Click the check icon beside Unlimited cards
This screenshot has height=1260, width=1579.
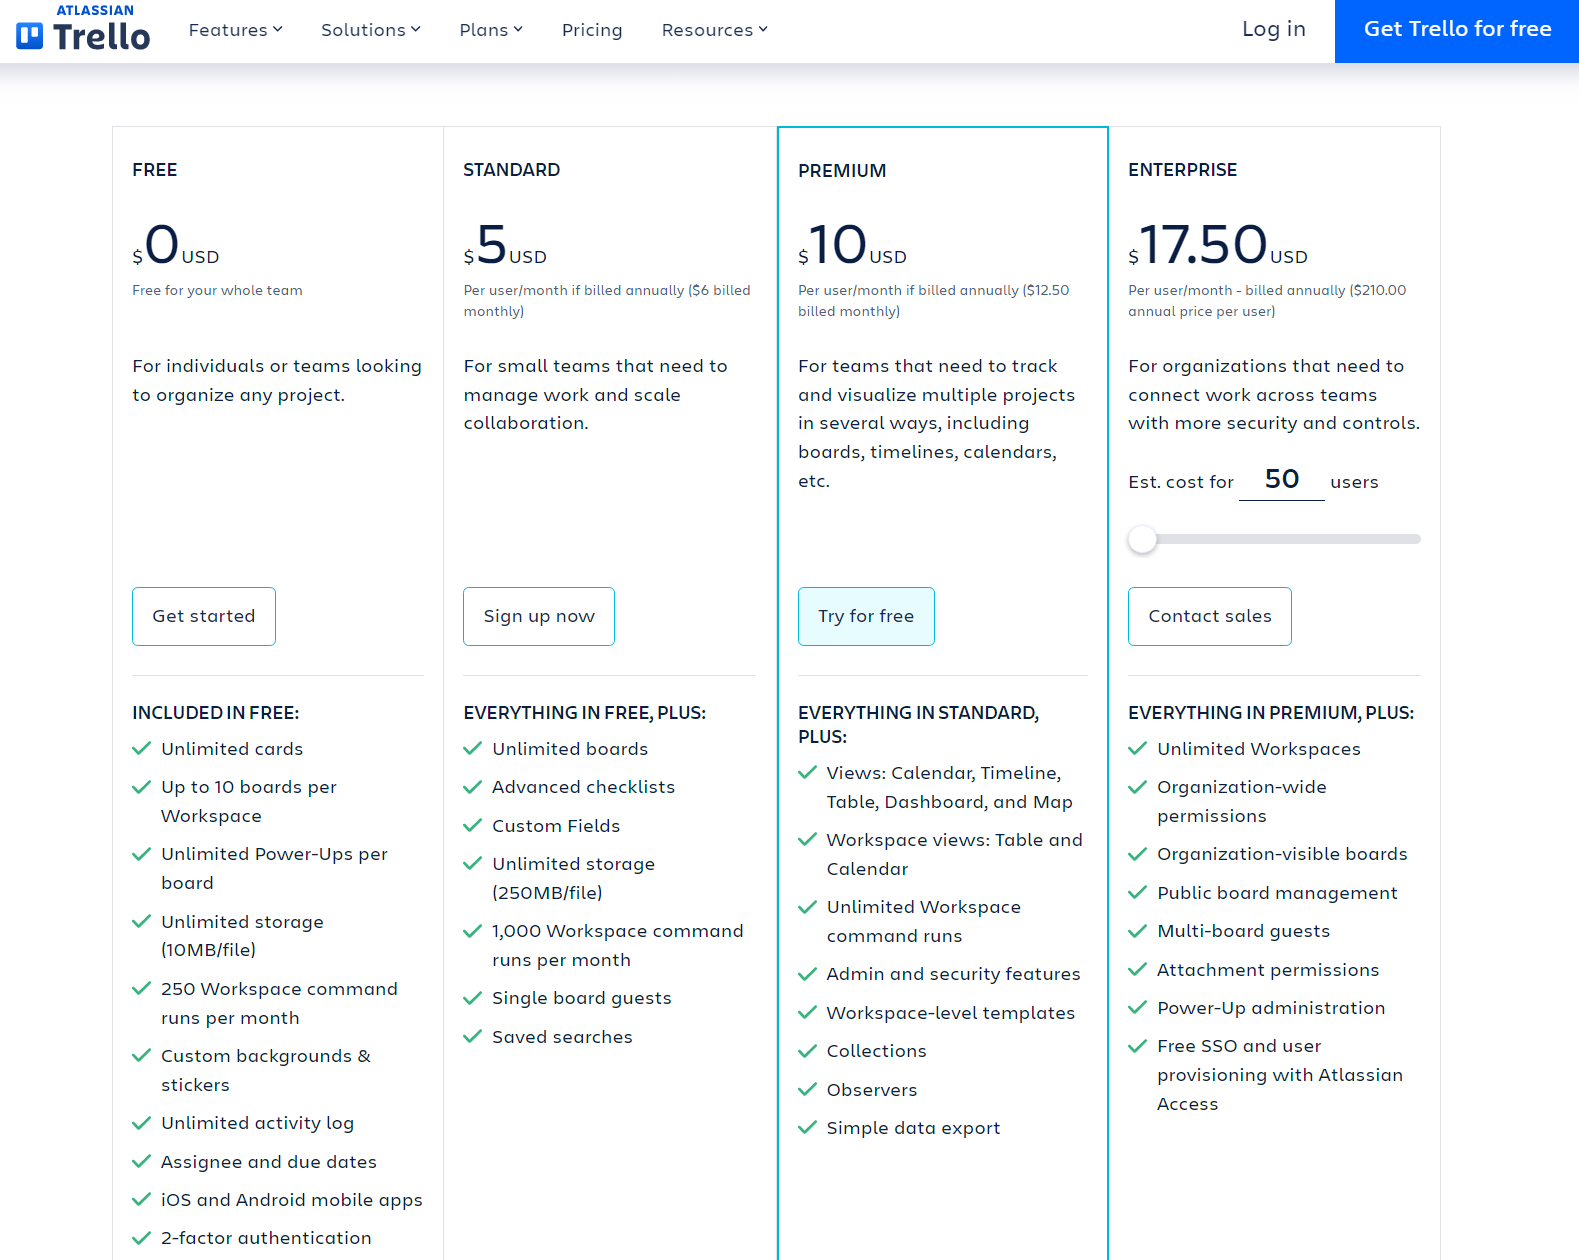[142, 748]
